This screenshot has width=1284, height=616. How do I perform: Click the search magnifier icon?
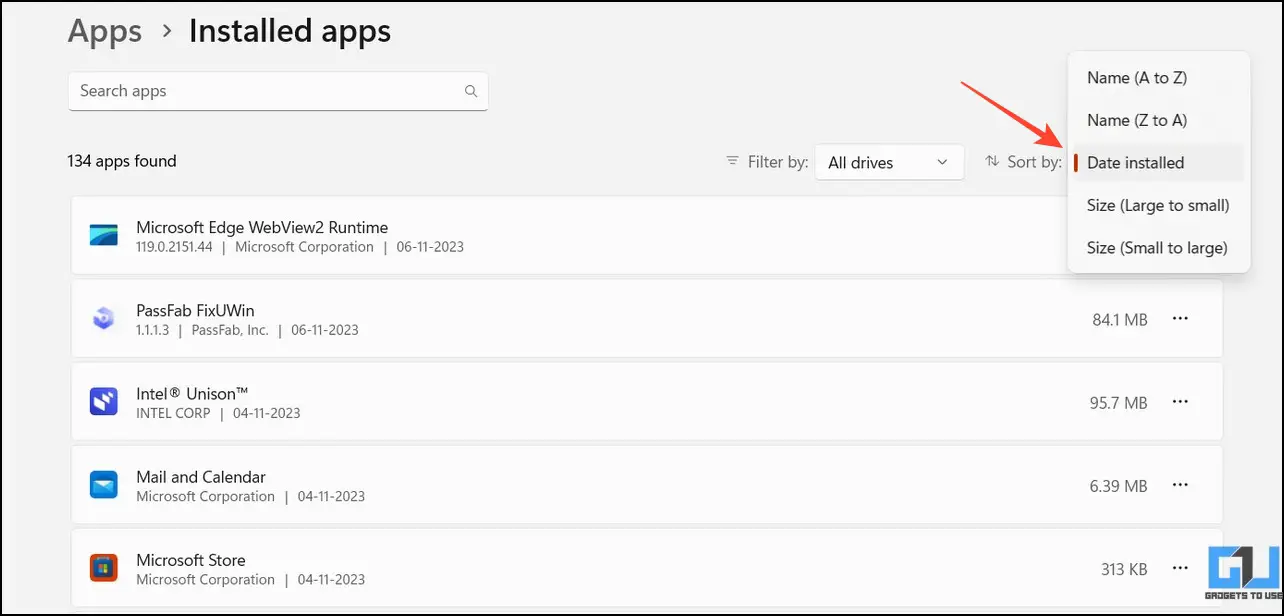coord(471,91)
